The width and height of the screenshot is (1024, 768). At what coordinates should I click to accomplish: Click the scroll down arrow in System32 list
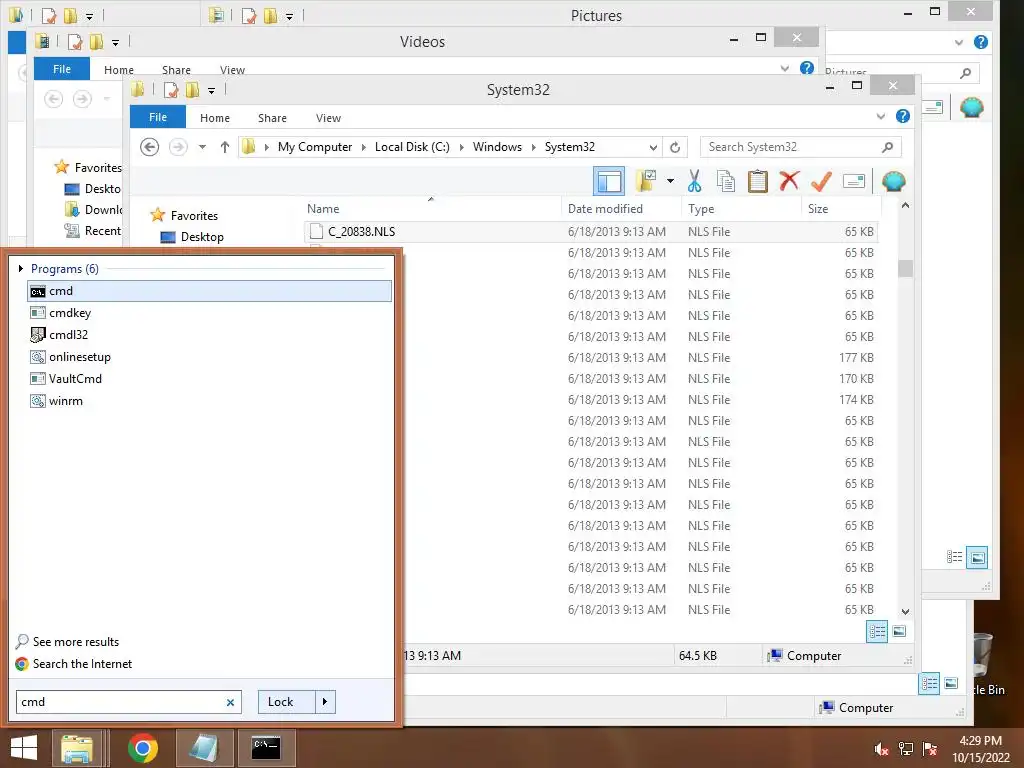coord(905,612)
